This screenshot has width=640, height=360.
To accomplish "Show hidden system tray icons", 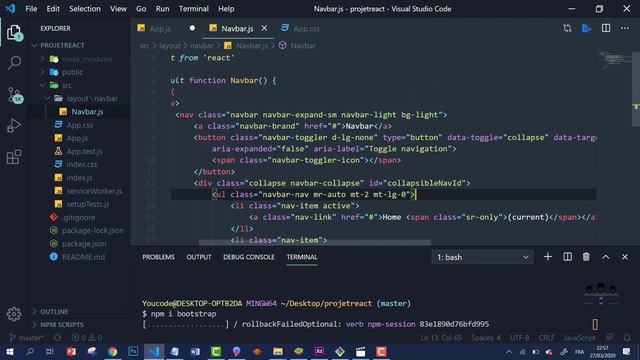I will pyautogui.click(x=509, y=351).
